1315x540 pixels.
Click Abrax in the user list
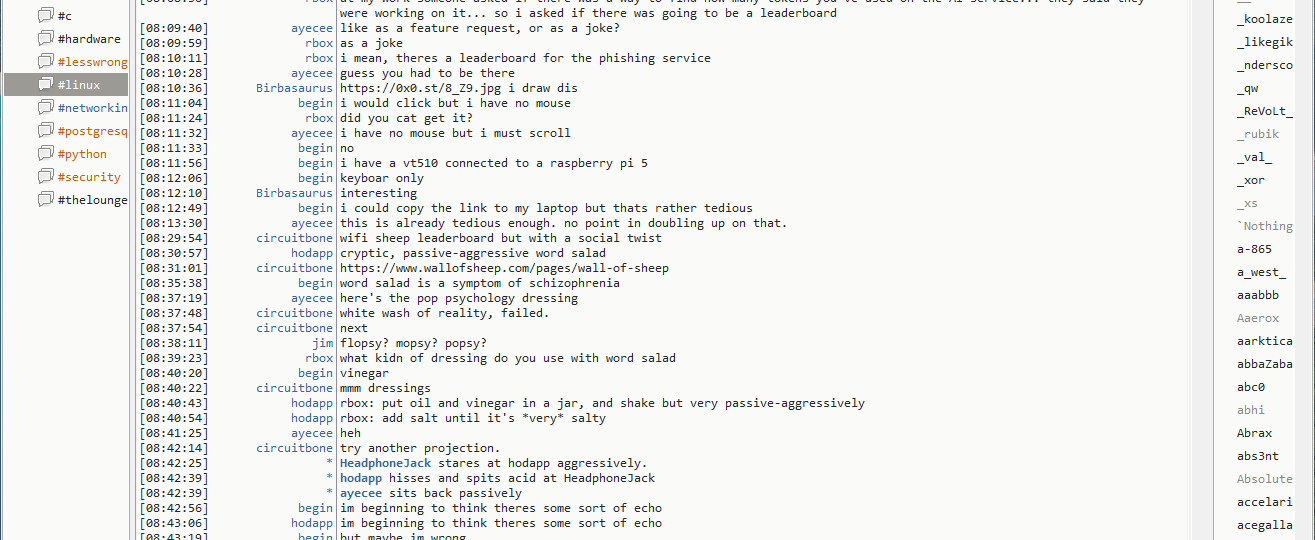(x=1254, y=433)
